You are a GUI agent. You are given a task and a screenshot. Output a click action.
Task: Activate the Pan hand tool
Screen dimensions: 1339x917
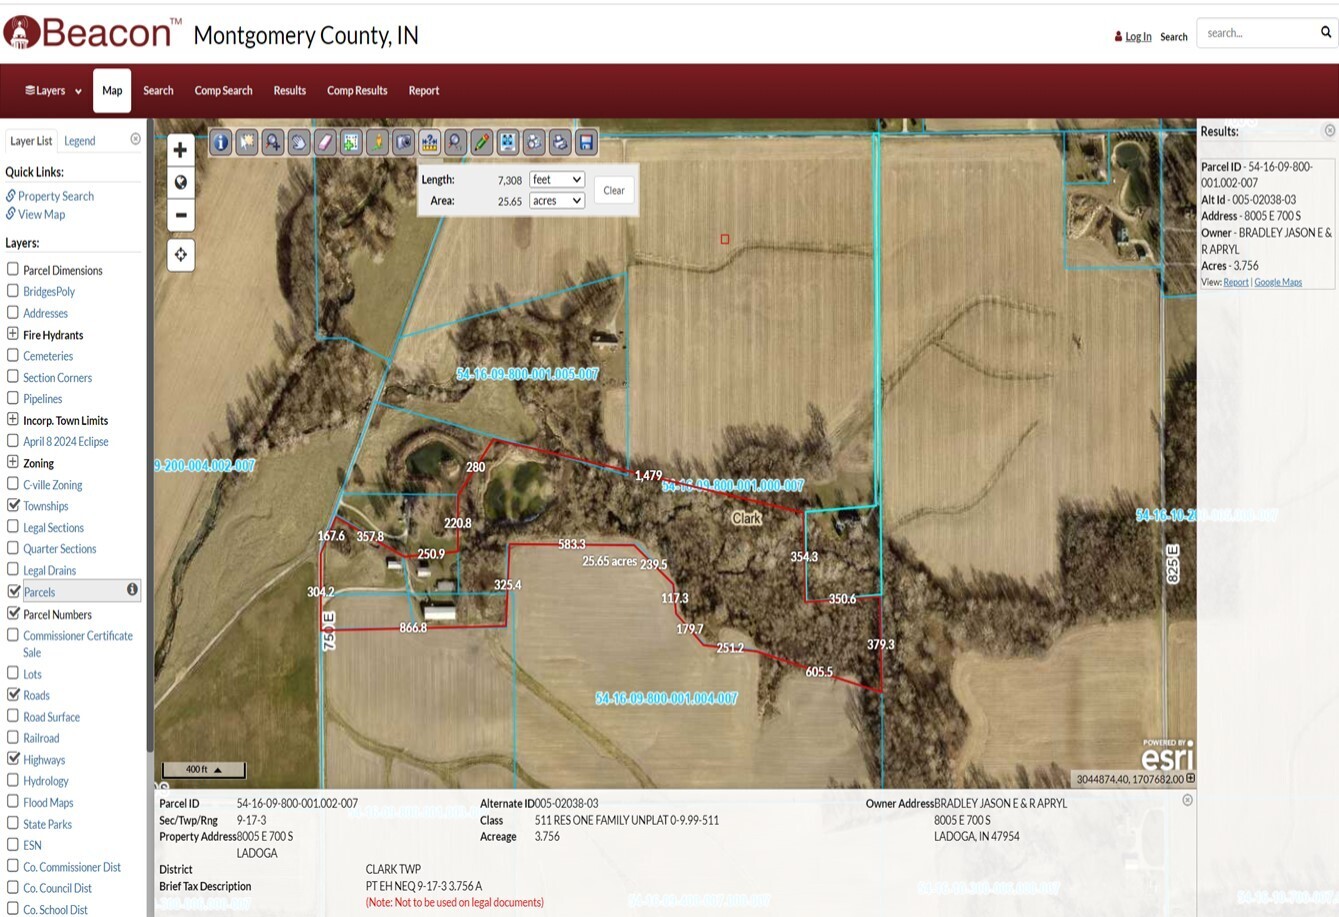[x=299, y=143]
